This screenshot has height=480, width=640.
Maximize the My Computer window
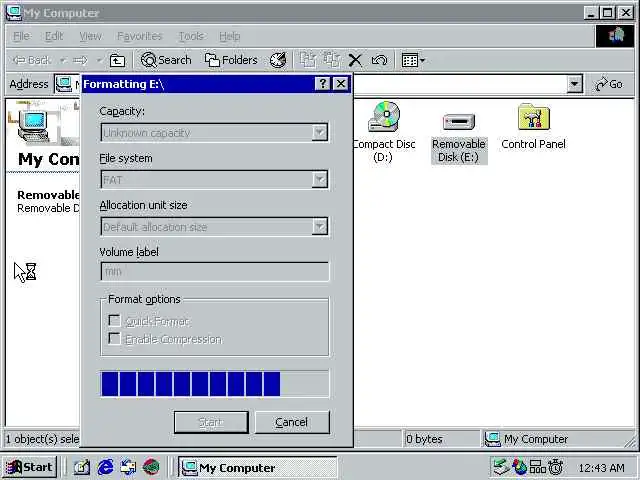pyautogui.click(x=607, y=13)
